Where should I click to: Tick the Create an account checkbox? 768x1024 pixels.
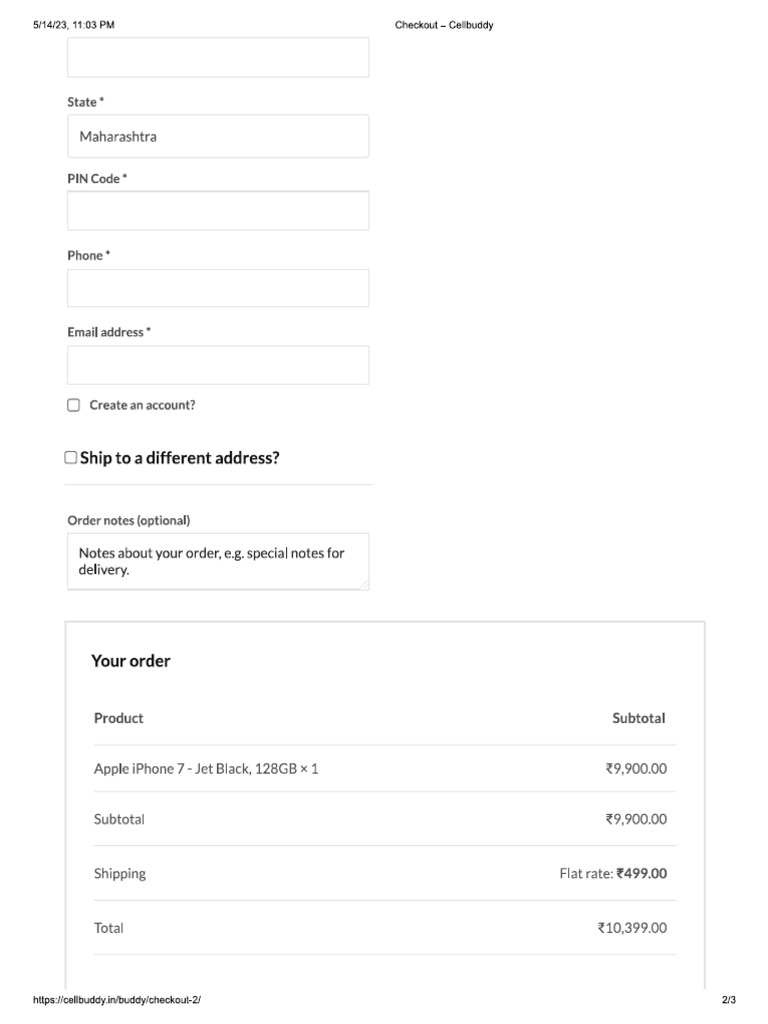click(x=73, y=405)
